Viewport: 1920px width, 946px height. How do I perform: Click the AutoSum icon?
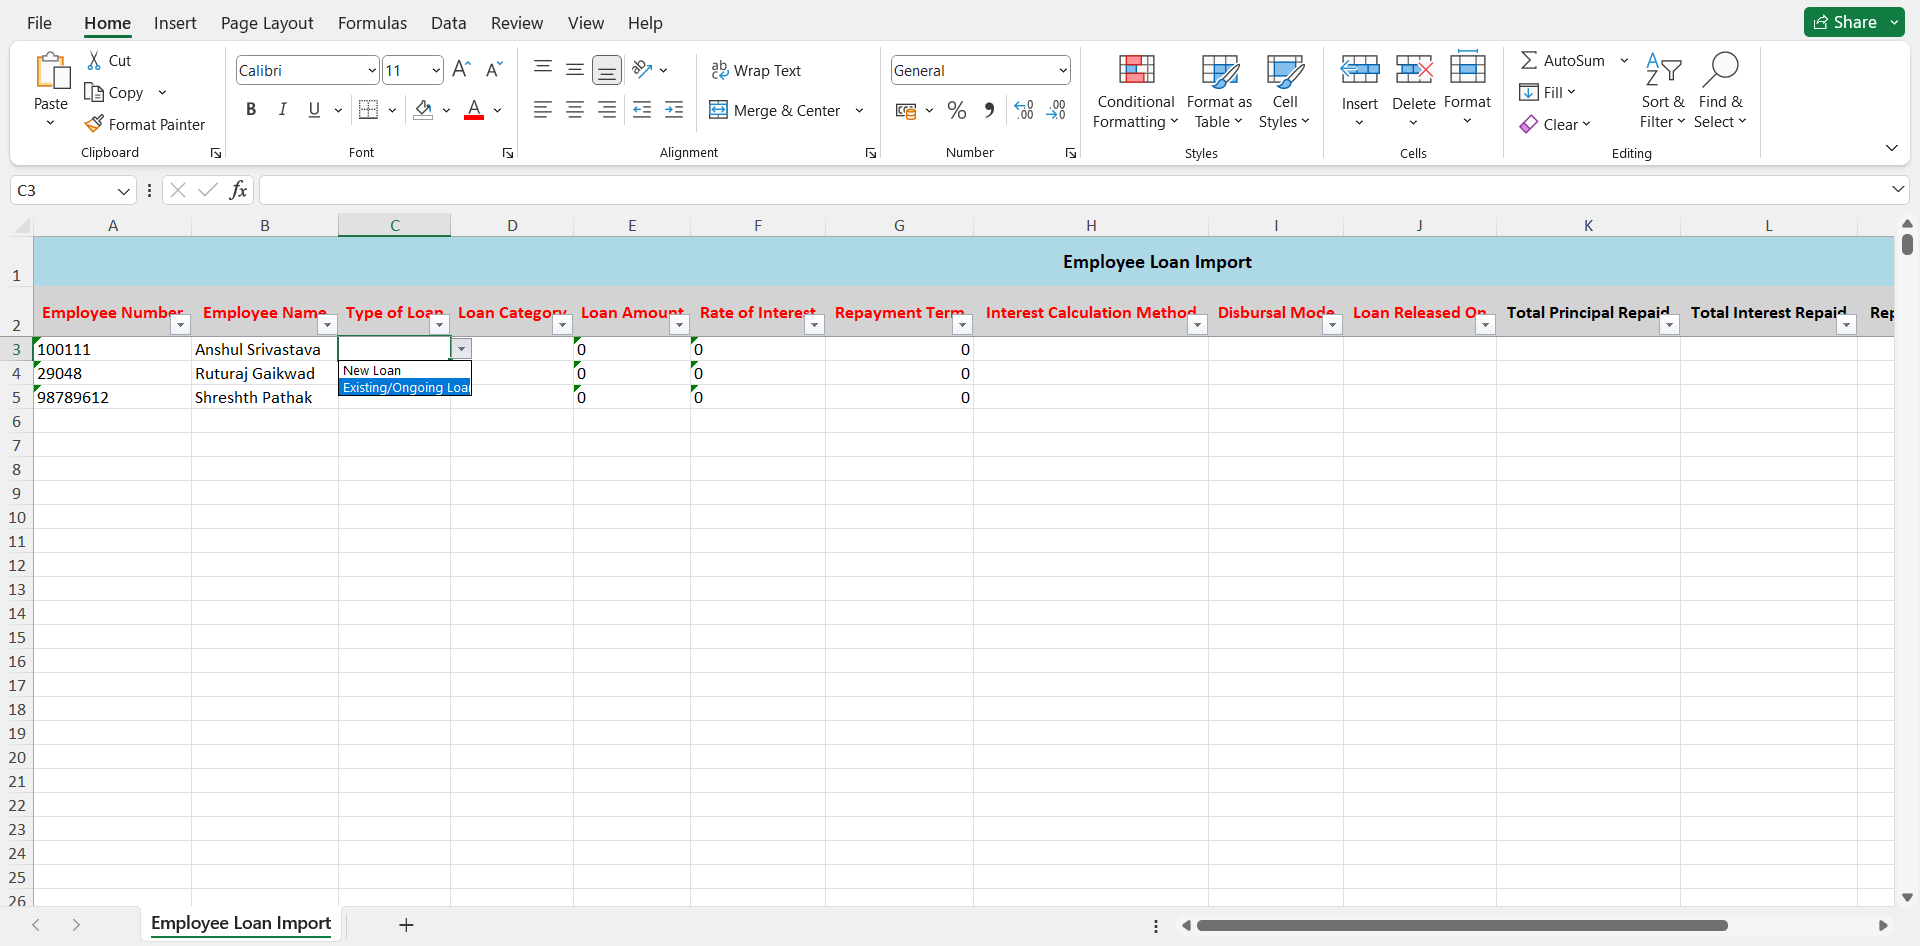pyautogui.click(x=1529, y=60)
